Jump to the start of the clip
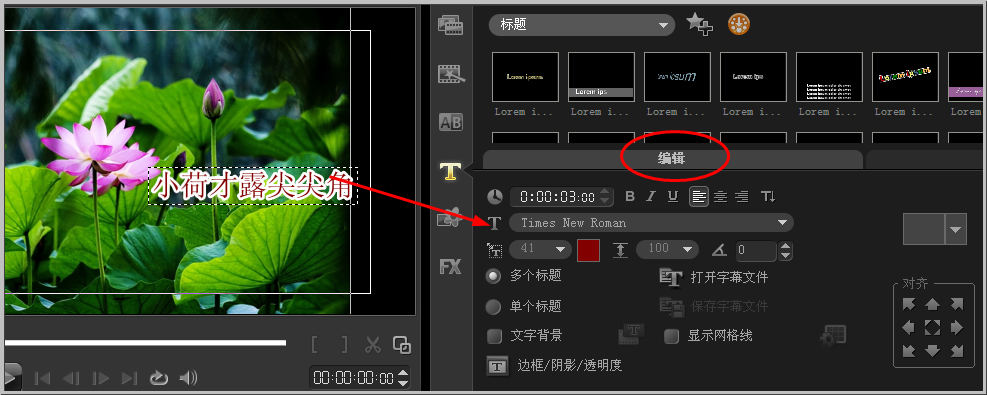This screenshot has height=395, width=987. point(42,378)
